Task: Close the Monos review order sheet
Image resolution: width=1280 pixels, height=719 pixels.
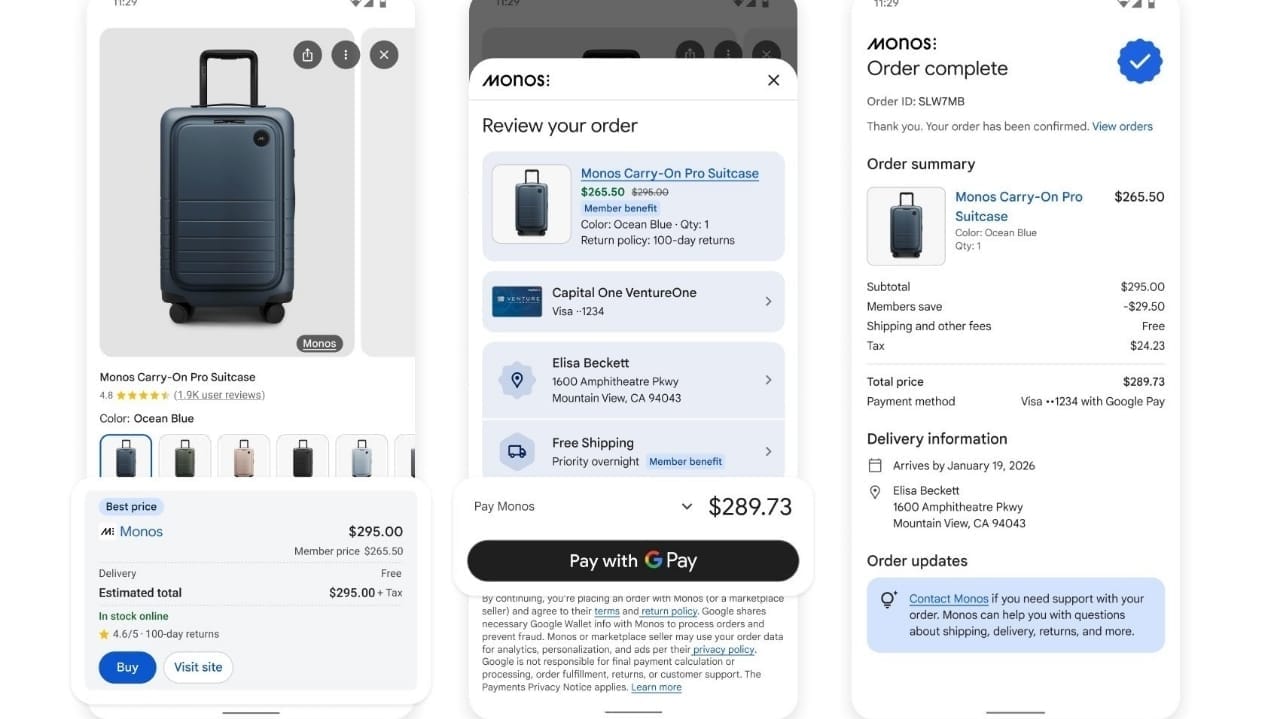Action: pos(773,80)
